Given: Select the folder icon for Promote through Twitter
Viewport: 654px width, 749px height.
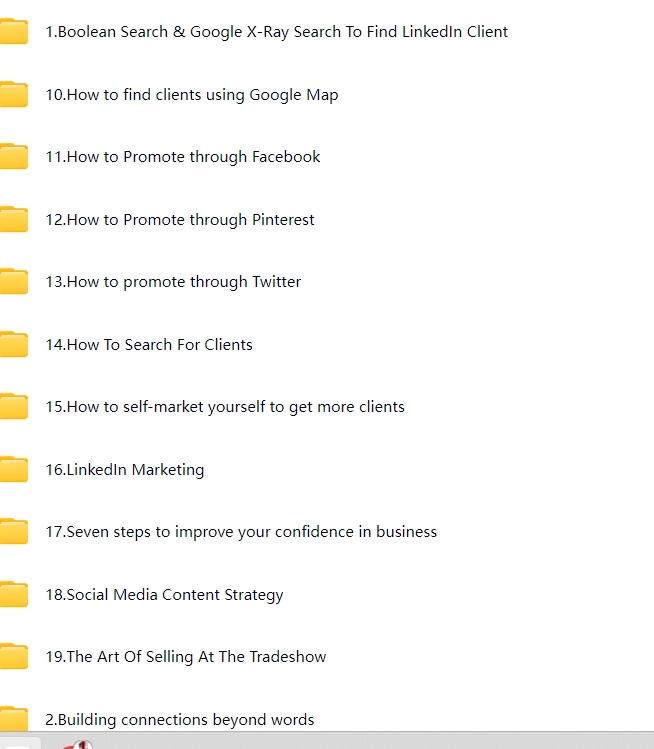Looking at the screenshot, I should pyautogui.click(x=13, y=282).
